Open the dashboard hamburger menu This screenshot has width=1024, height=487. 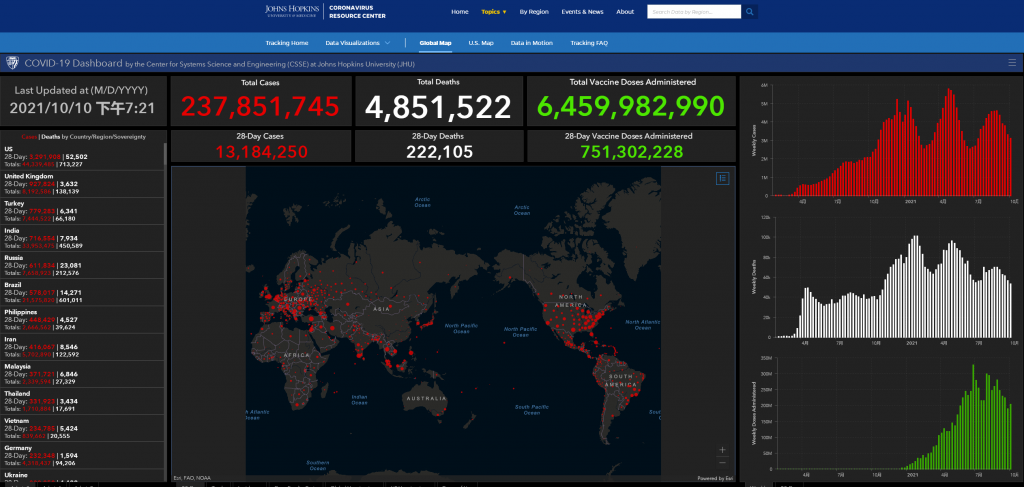(1012, 62)
